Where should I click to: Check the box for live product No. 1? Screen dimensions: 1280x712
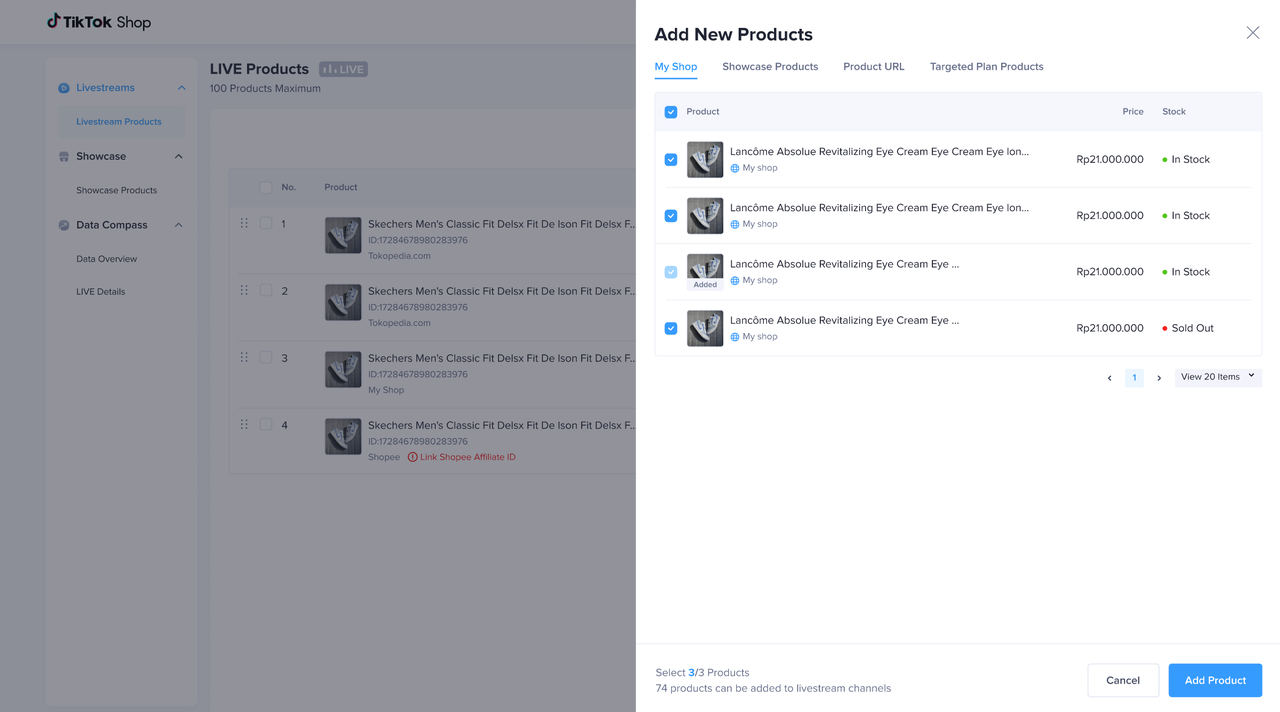266,223
